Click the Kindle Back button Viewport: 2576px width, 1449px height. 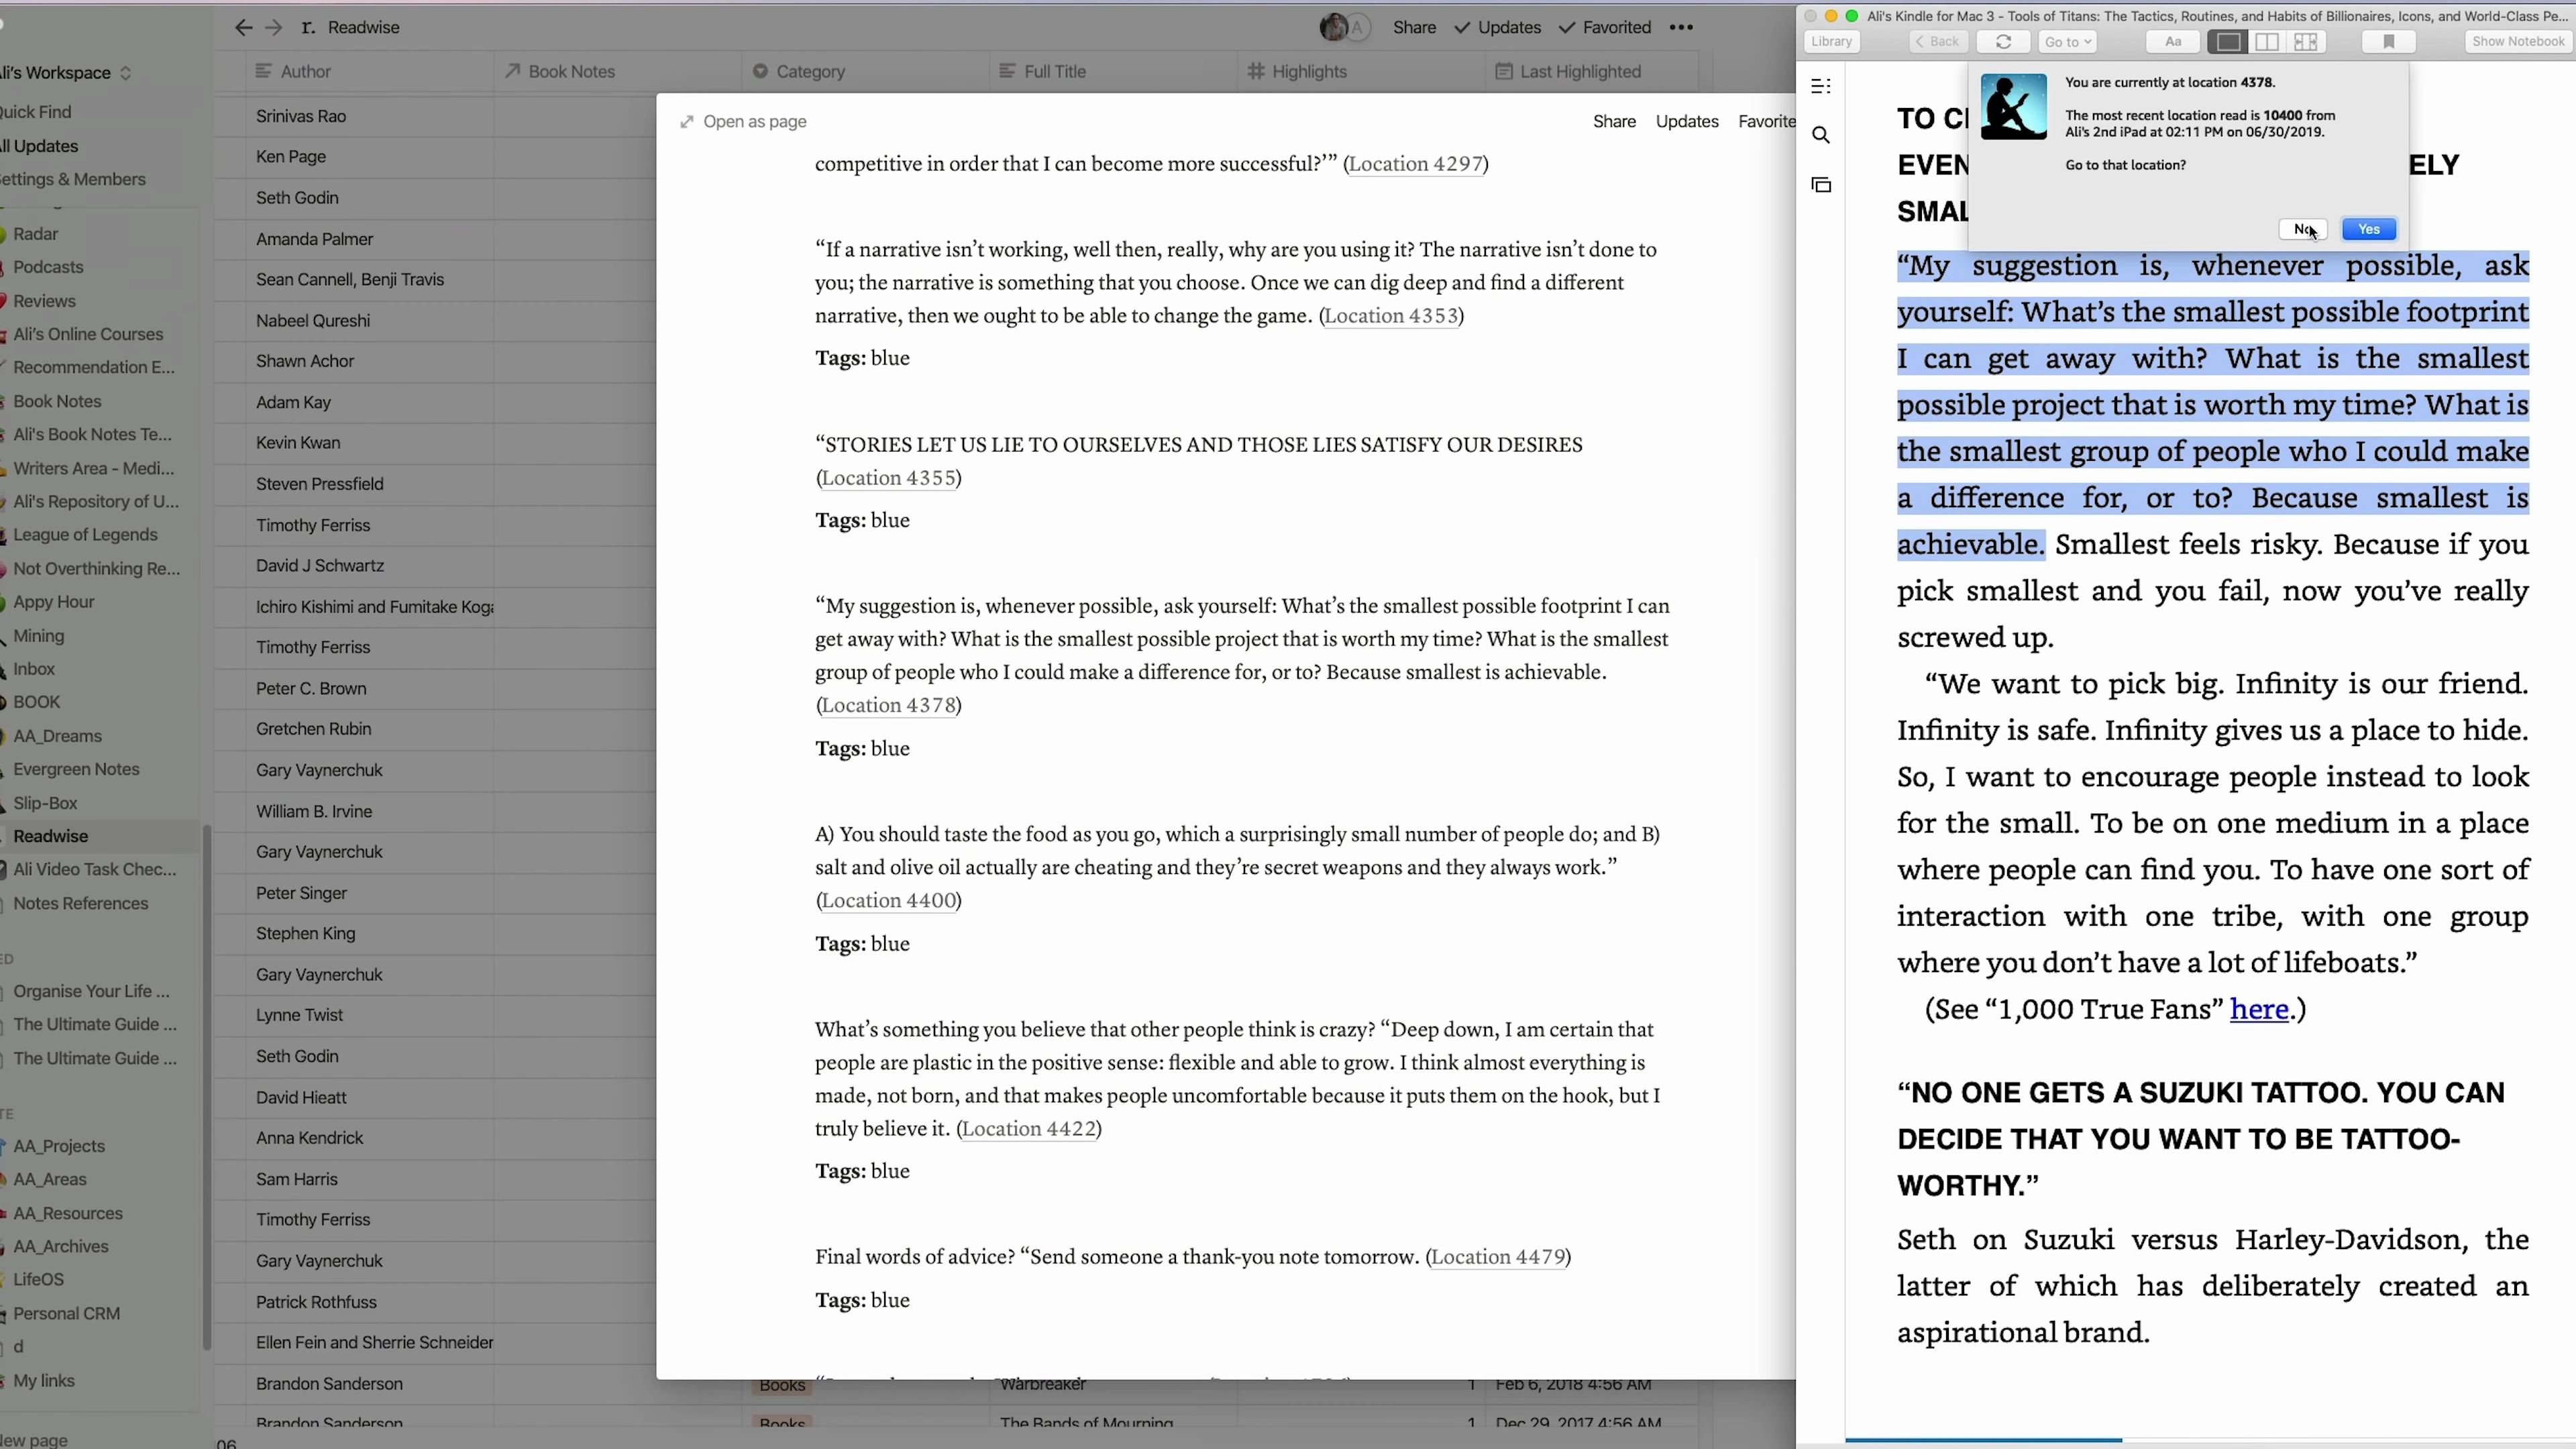1938,41
